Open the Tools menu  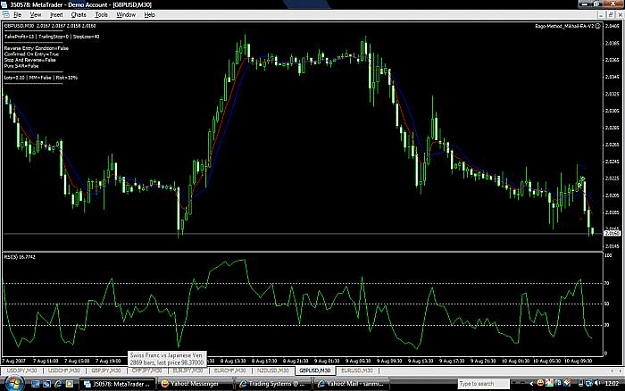click(x=101, y=15)
